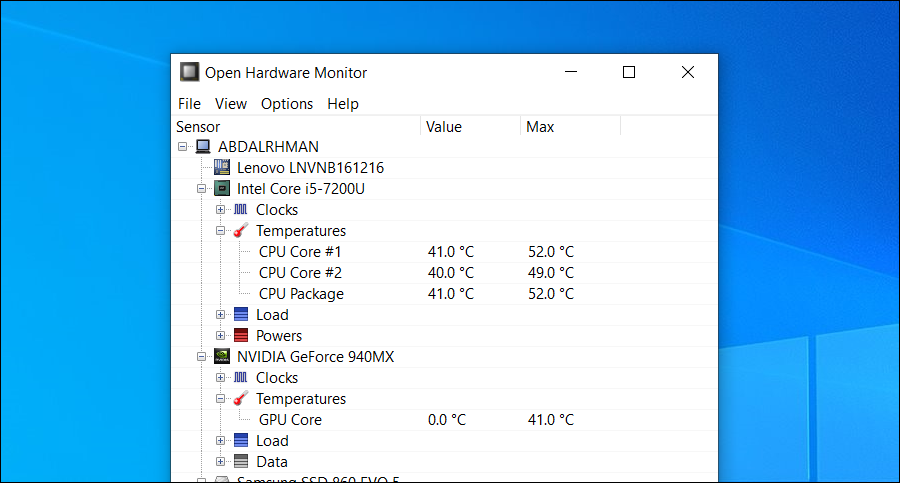900x483 pixels.
Task: Expand the CPU Powers node
Action: click(221, 336)
